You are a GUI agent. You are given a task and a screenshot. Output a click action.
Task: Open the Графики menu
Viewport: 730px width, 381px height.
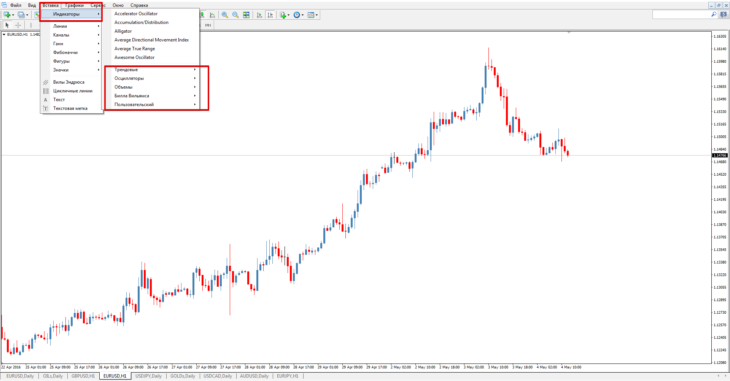click(x=74, y=5)
